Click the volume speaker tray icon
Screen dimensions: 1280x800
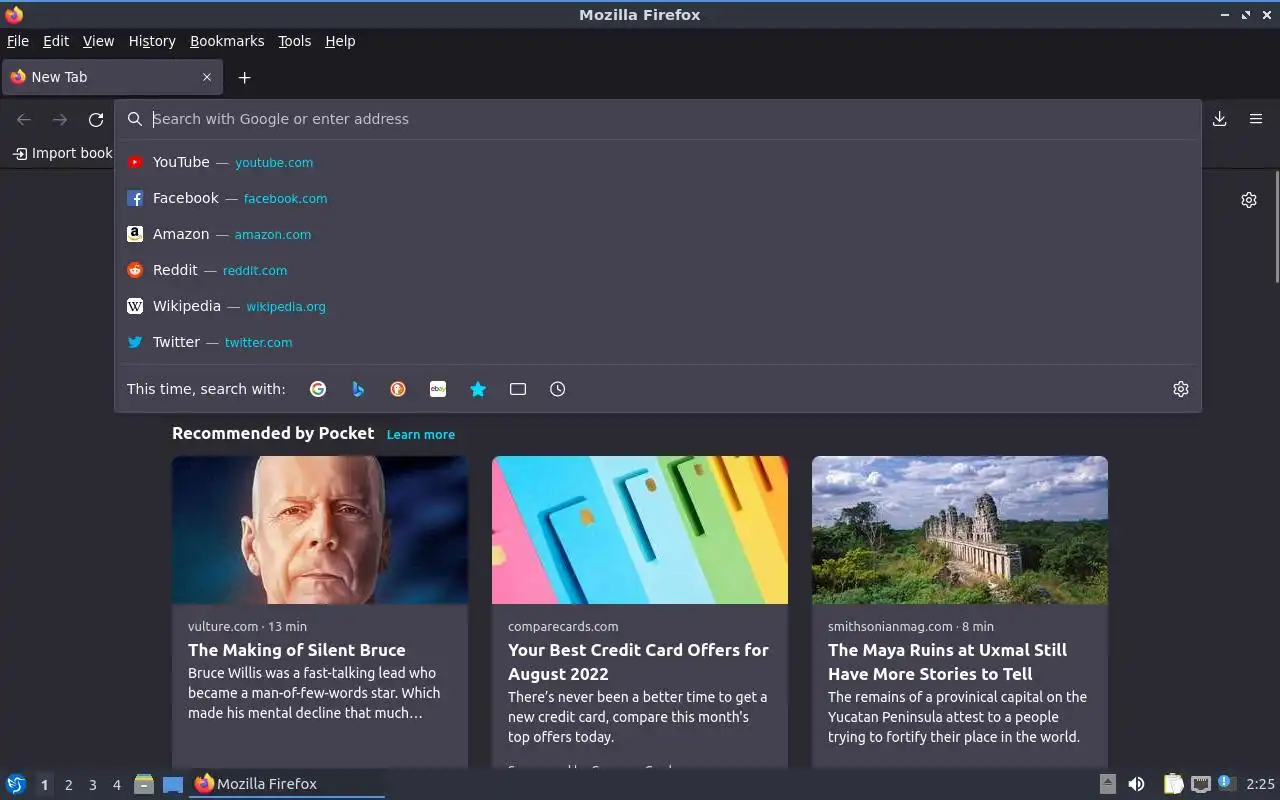point(1136,784)
